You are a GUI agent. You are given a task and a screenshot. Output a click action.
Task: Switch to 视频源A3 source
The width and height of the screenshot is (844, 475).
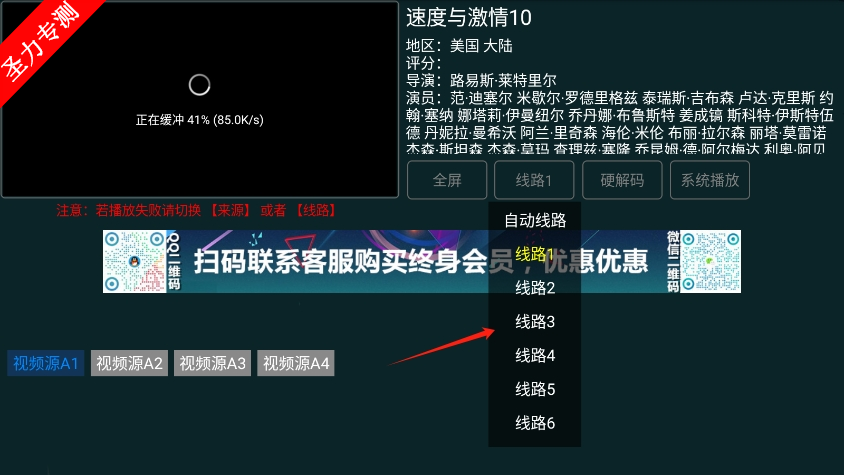212,363
